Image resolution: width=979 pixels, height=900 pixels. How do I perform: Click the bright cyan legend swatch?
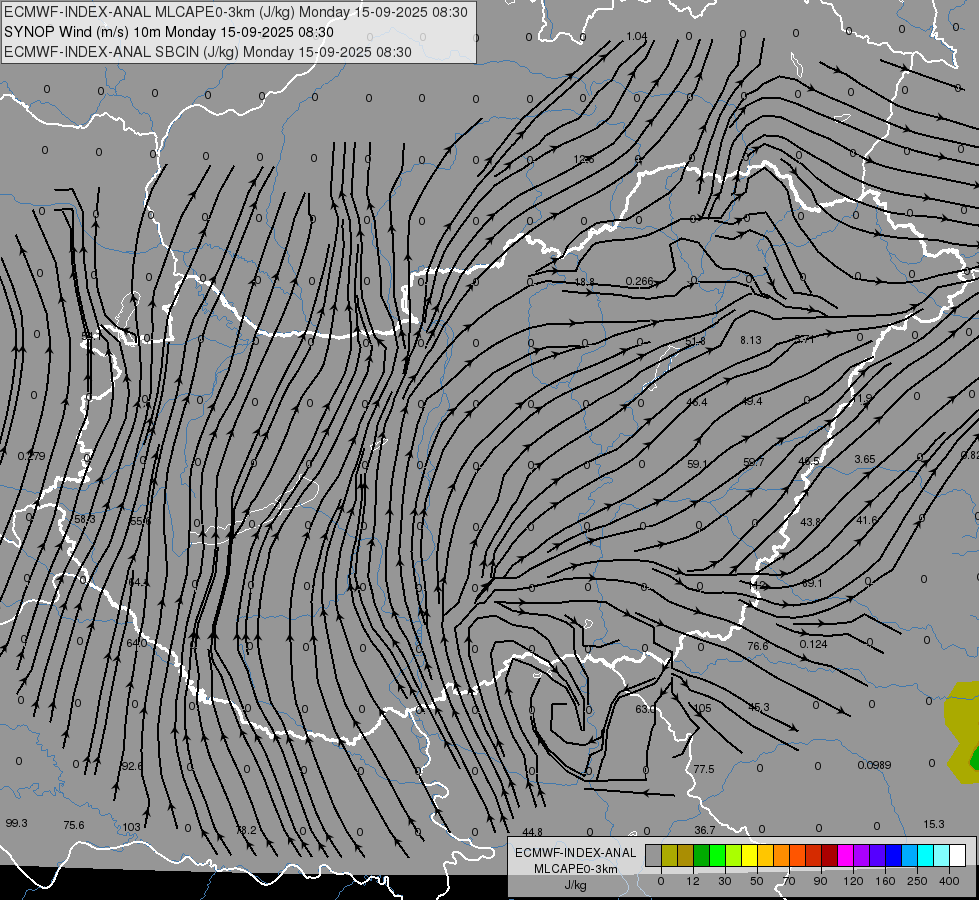[x=927, y=855]
